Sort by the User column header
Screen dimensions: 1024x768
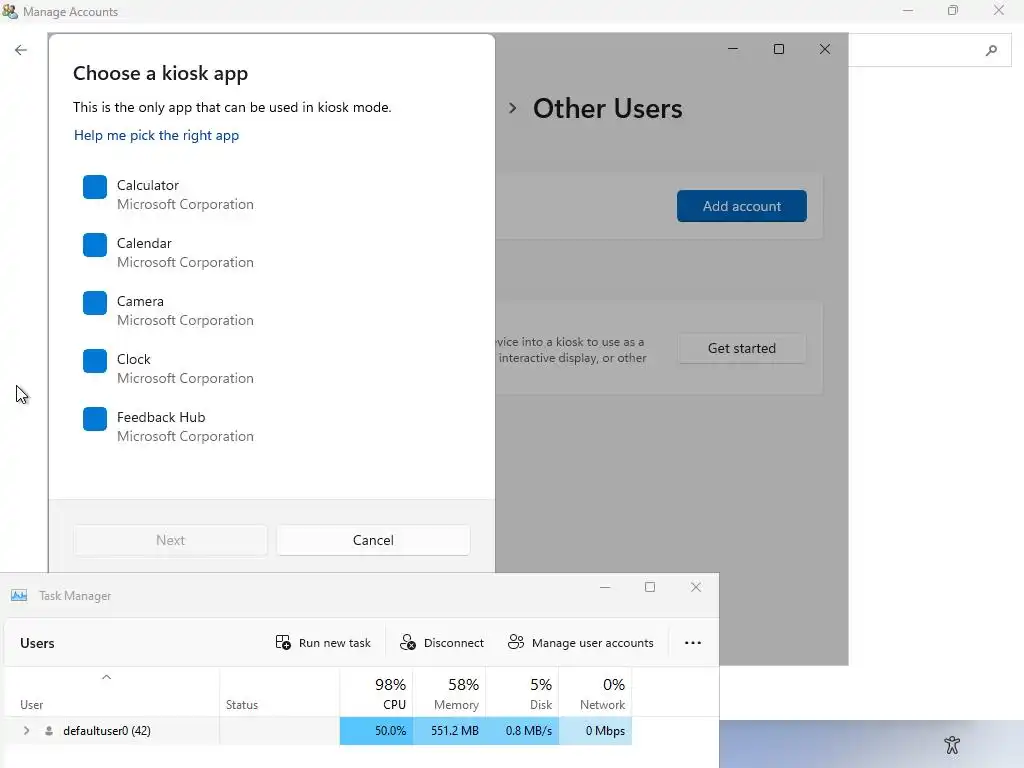point(112,693)
